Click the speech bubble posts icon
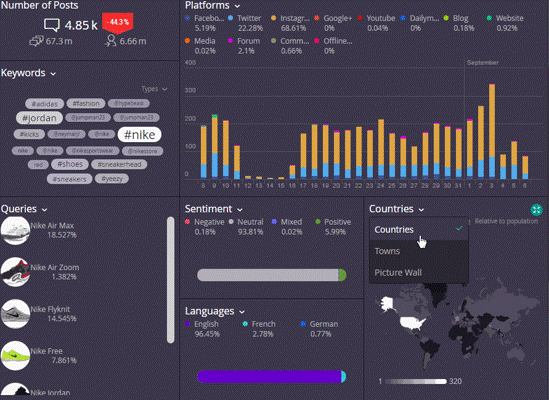The height and width of the screenshot is (400, 549). (51, 25)
